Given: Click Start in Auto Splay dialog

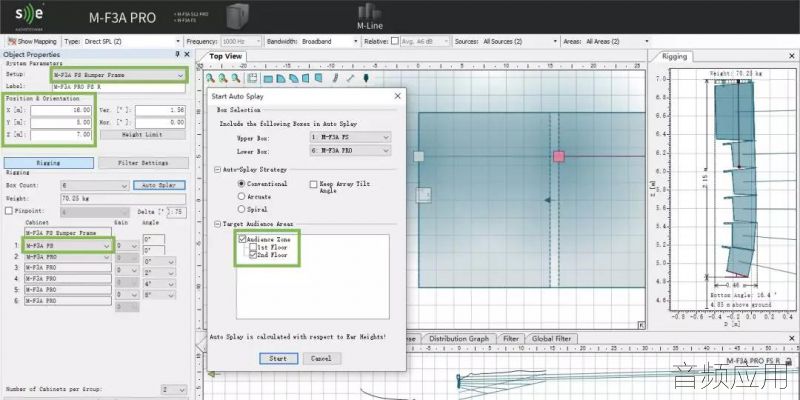Looking at the screenshot, I should tap(279, 359).
